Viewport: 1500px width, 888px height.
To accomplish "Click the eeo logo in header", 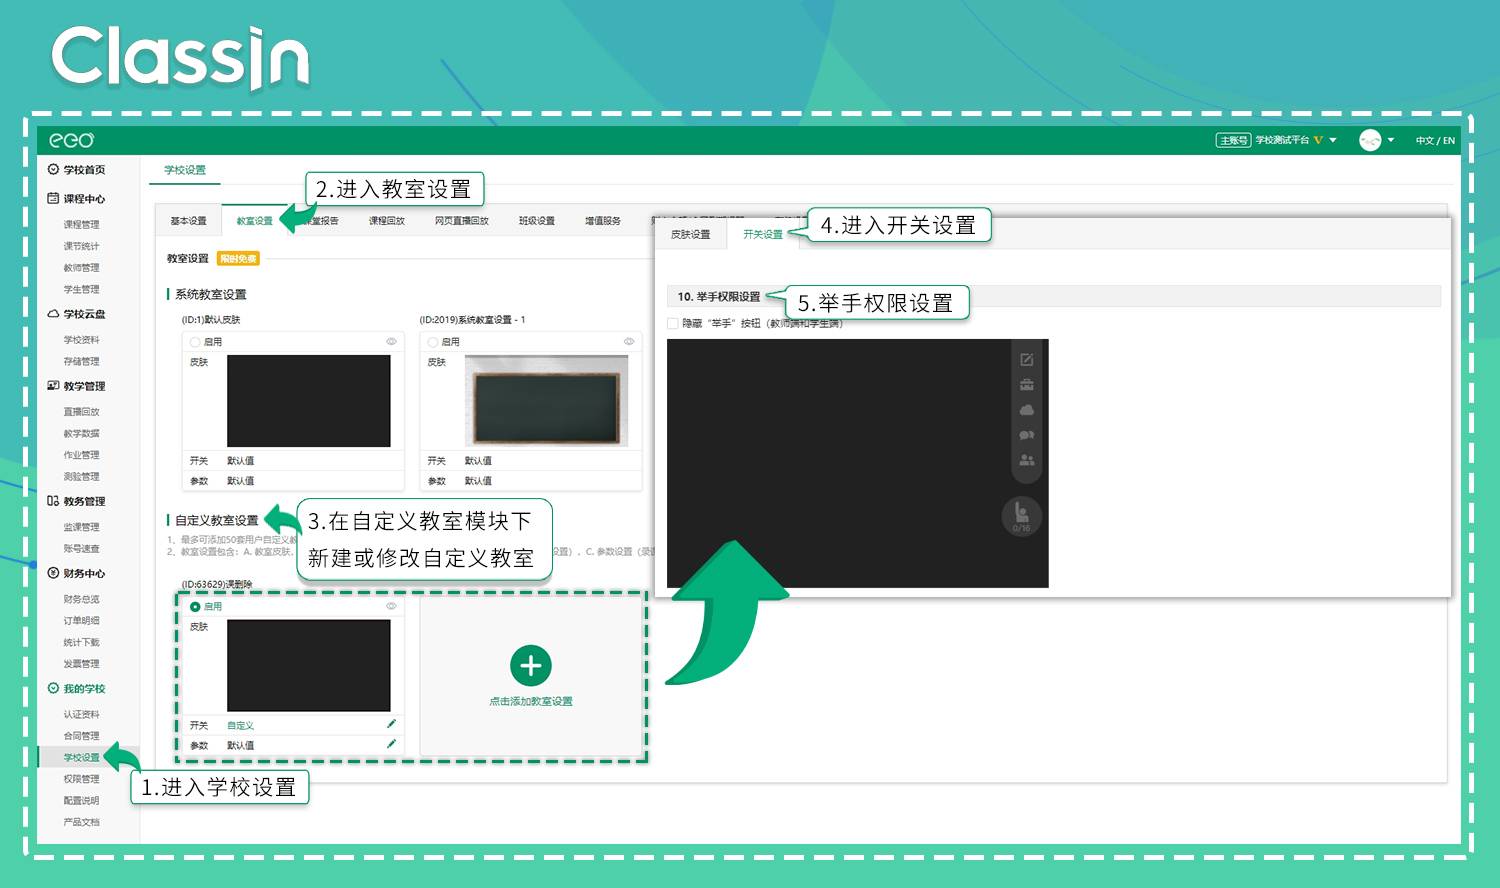I will (71, 140).
